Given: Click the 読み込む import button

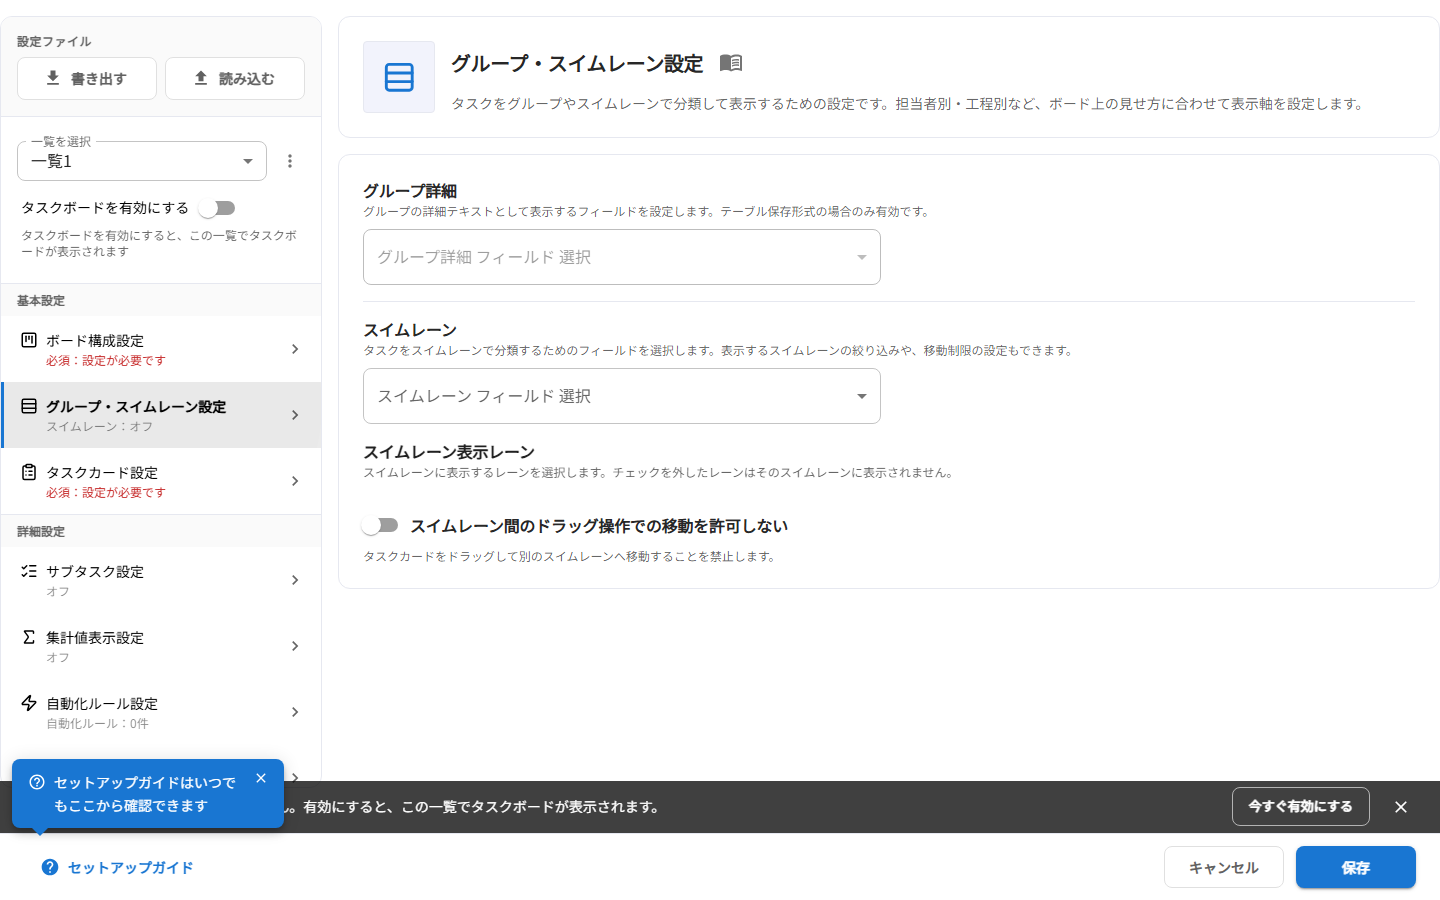Looking at the screenshot, I should (235, 78).
